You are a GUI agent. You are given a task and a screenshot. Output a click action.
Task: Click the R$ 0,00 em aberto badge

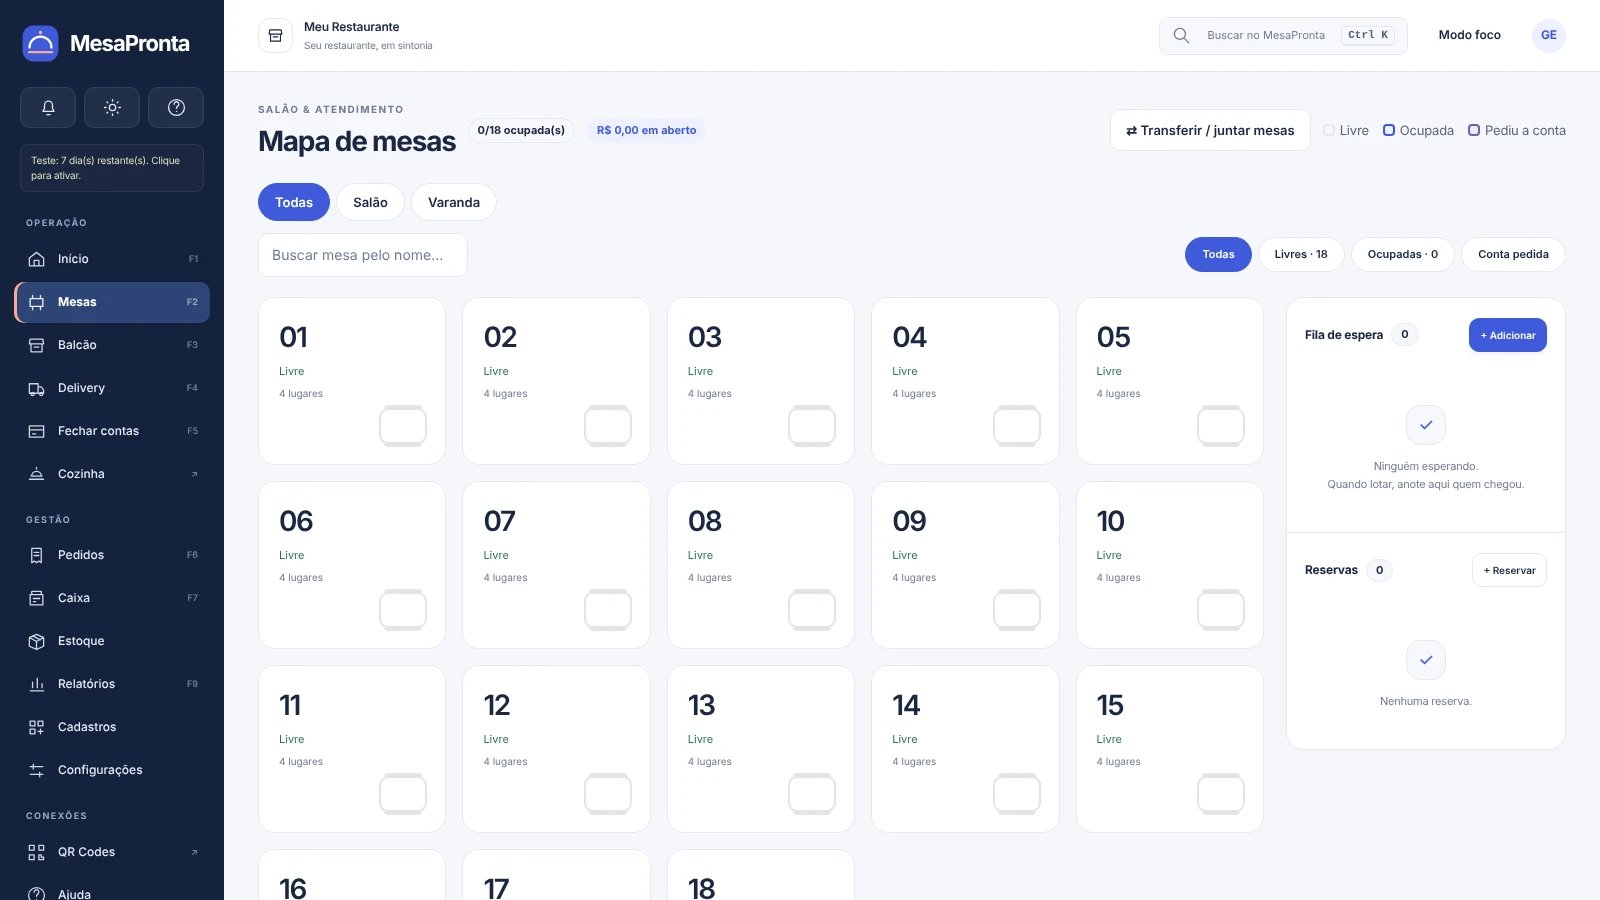(x=646, y=130)
